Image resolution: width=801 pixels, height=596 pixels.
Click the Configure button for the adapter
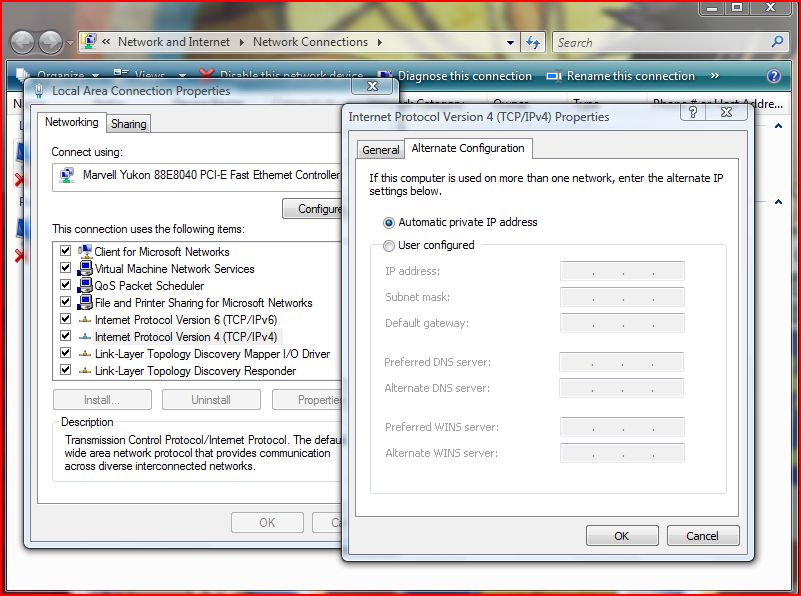(313, 209)
